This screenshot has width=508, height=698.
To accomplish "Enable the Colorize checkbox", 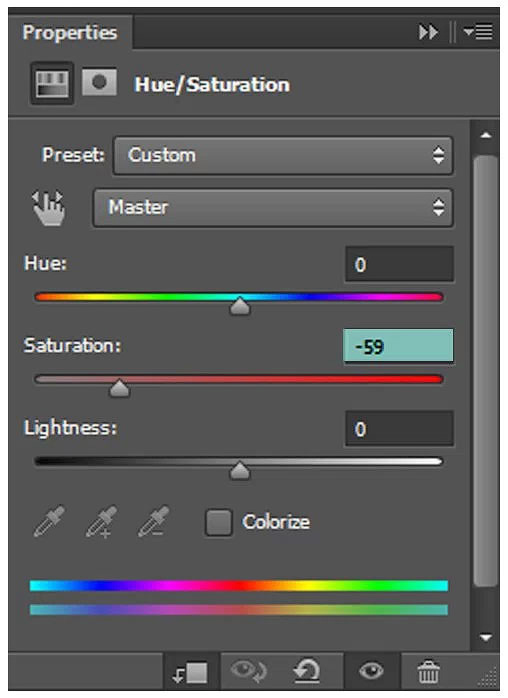I will [x=218, y=522].
